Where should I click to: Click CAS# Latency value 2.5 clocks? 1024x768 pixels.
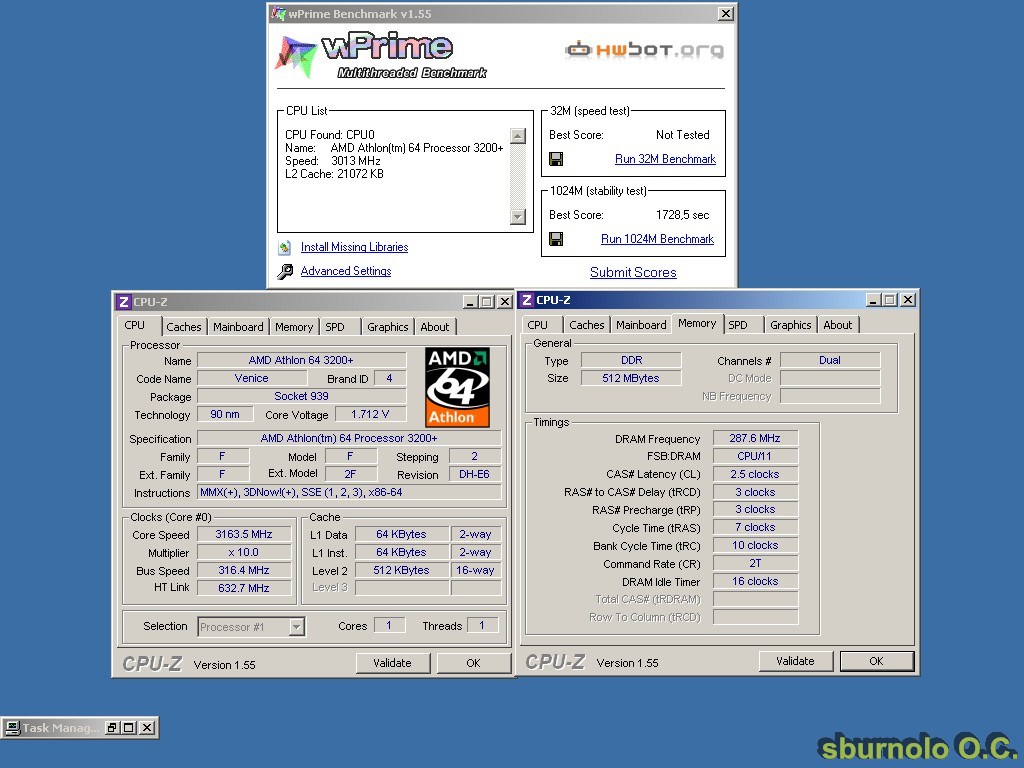click(755, 474)
